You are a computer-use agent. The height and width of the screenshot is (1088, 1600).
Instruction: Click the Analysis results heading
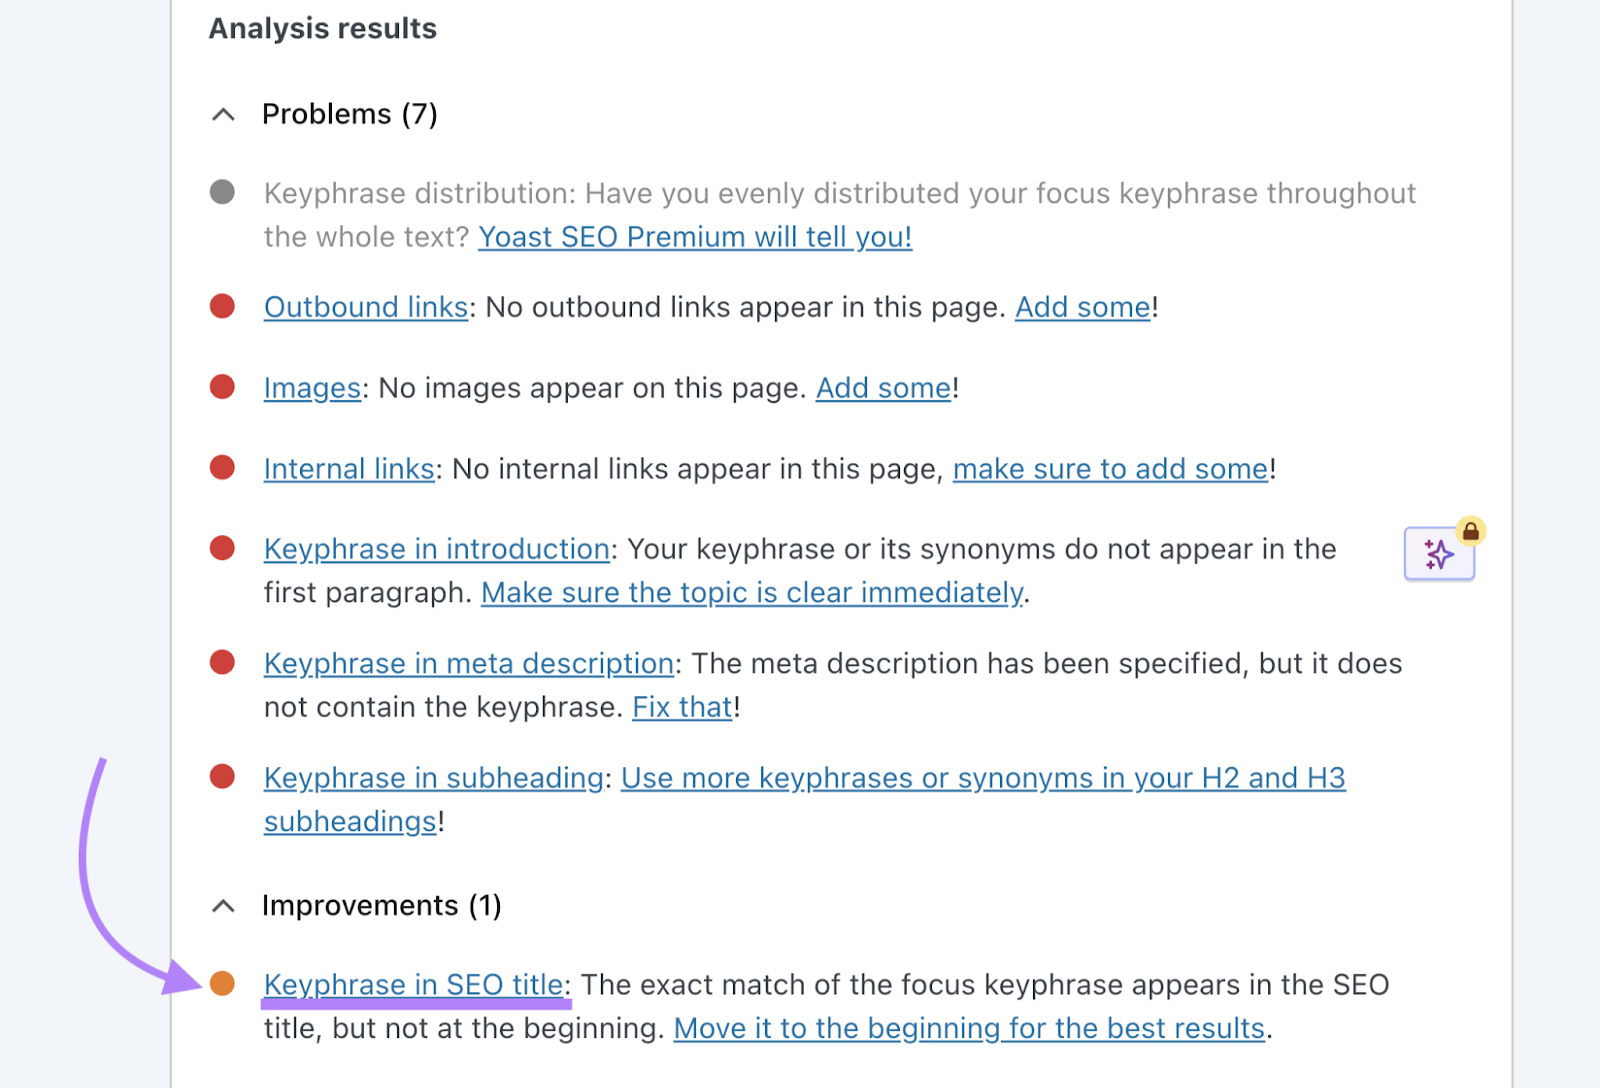[x=322, y=28]
